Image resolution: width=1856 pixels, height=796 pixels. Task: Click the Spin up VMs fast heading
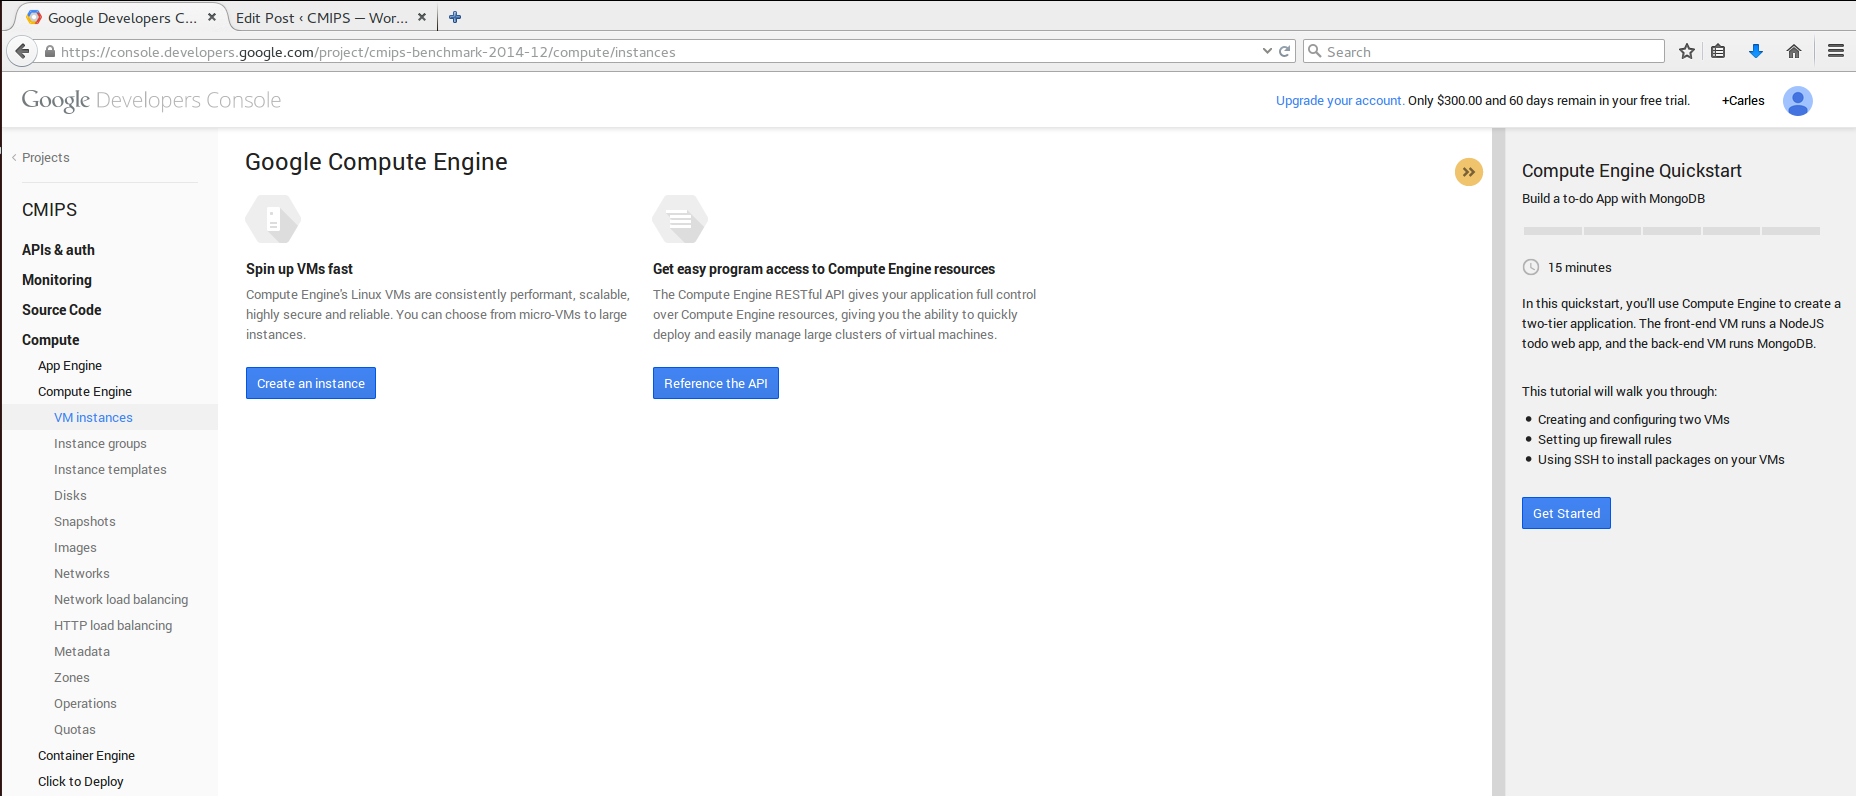point(299,269)
